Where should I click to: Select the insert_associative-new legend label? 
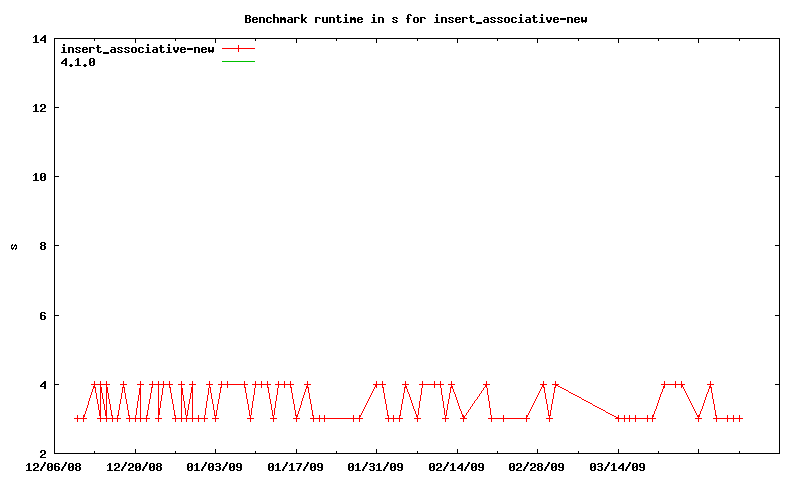[x=137, y=48]
